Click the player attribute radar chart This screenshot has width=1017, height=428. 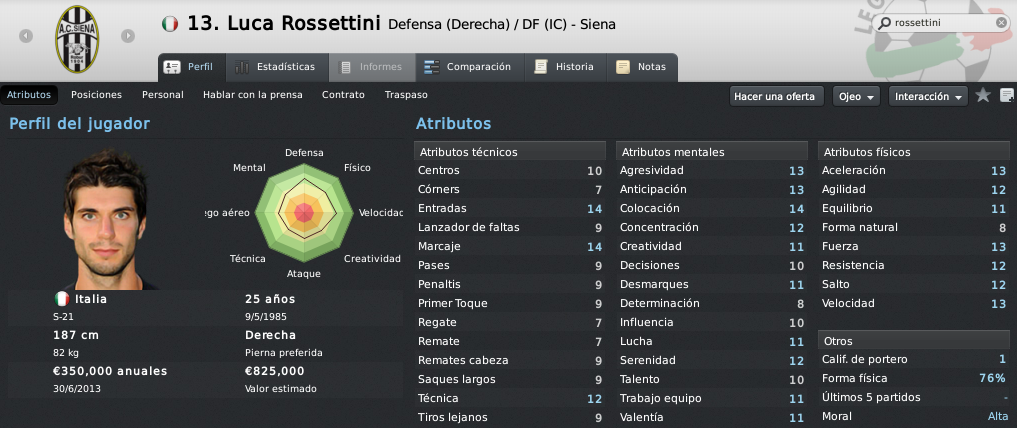coord(304,213)
